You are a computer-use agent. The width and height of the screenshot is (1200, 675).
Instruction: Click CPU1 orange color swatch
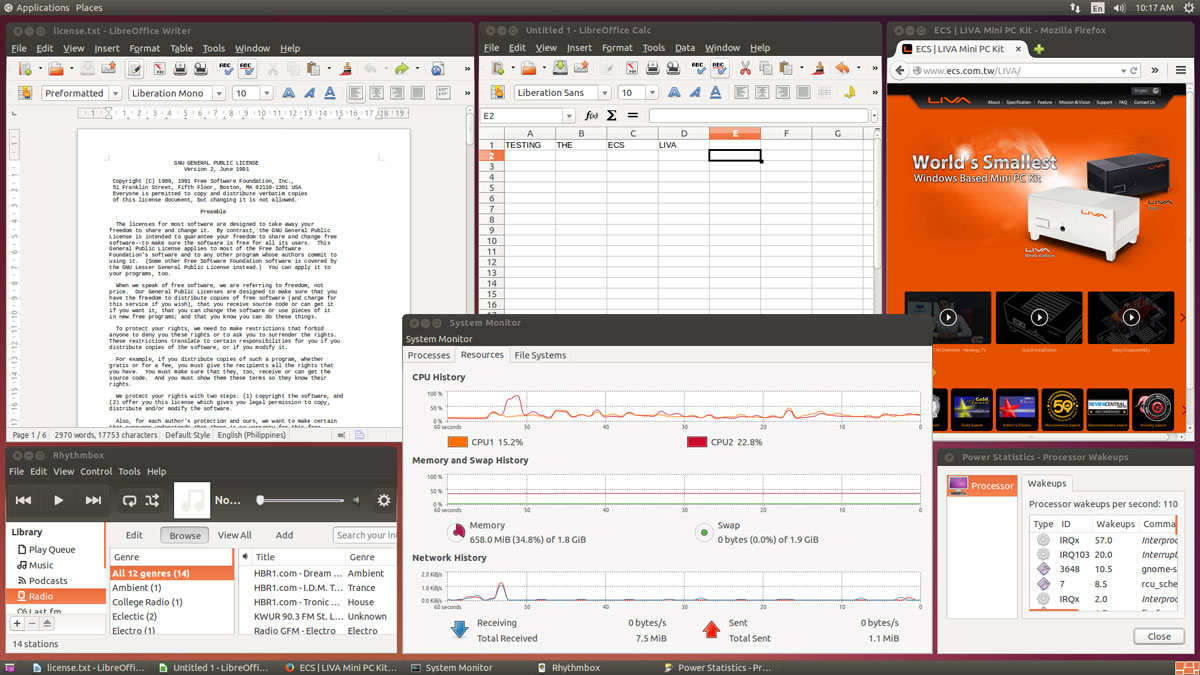pyautogui.click(x=457, y=442)
